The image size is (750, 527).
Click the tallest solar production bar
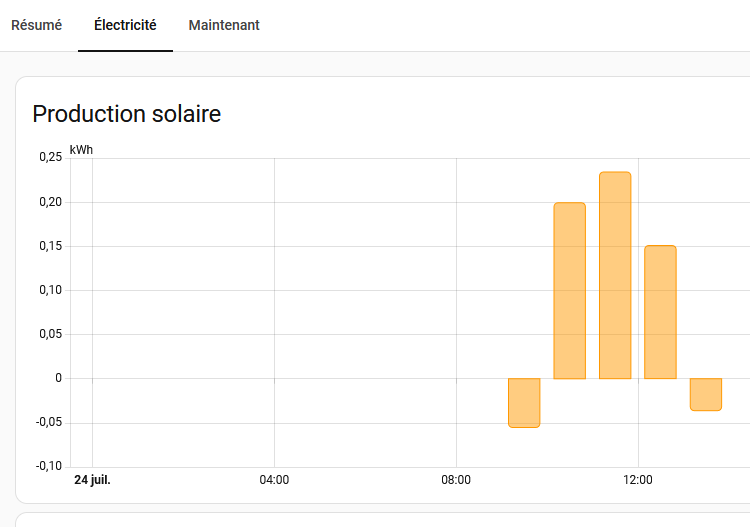615,275
